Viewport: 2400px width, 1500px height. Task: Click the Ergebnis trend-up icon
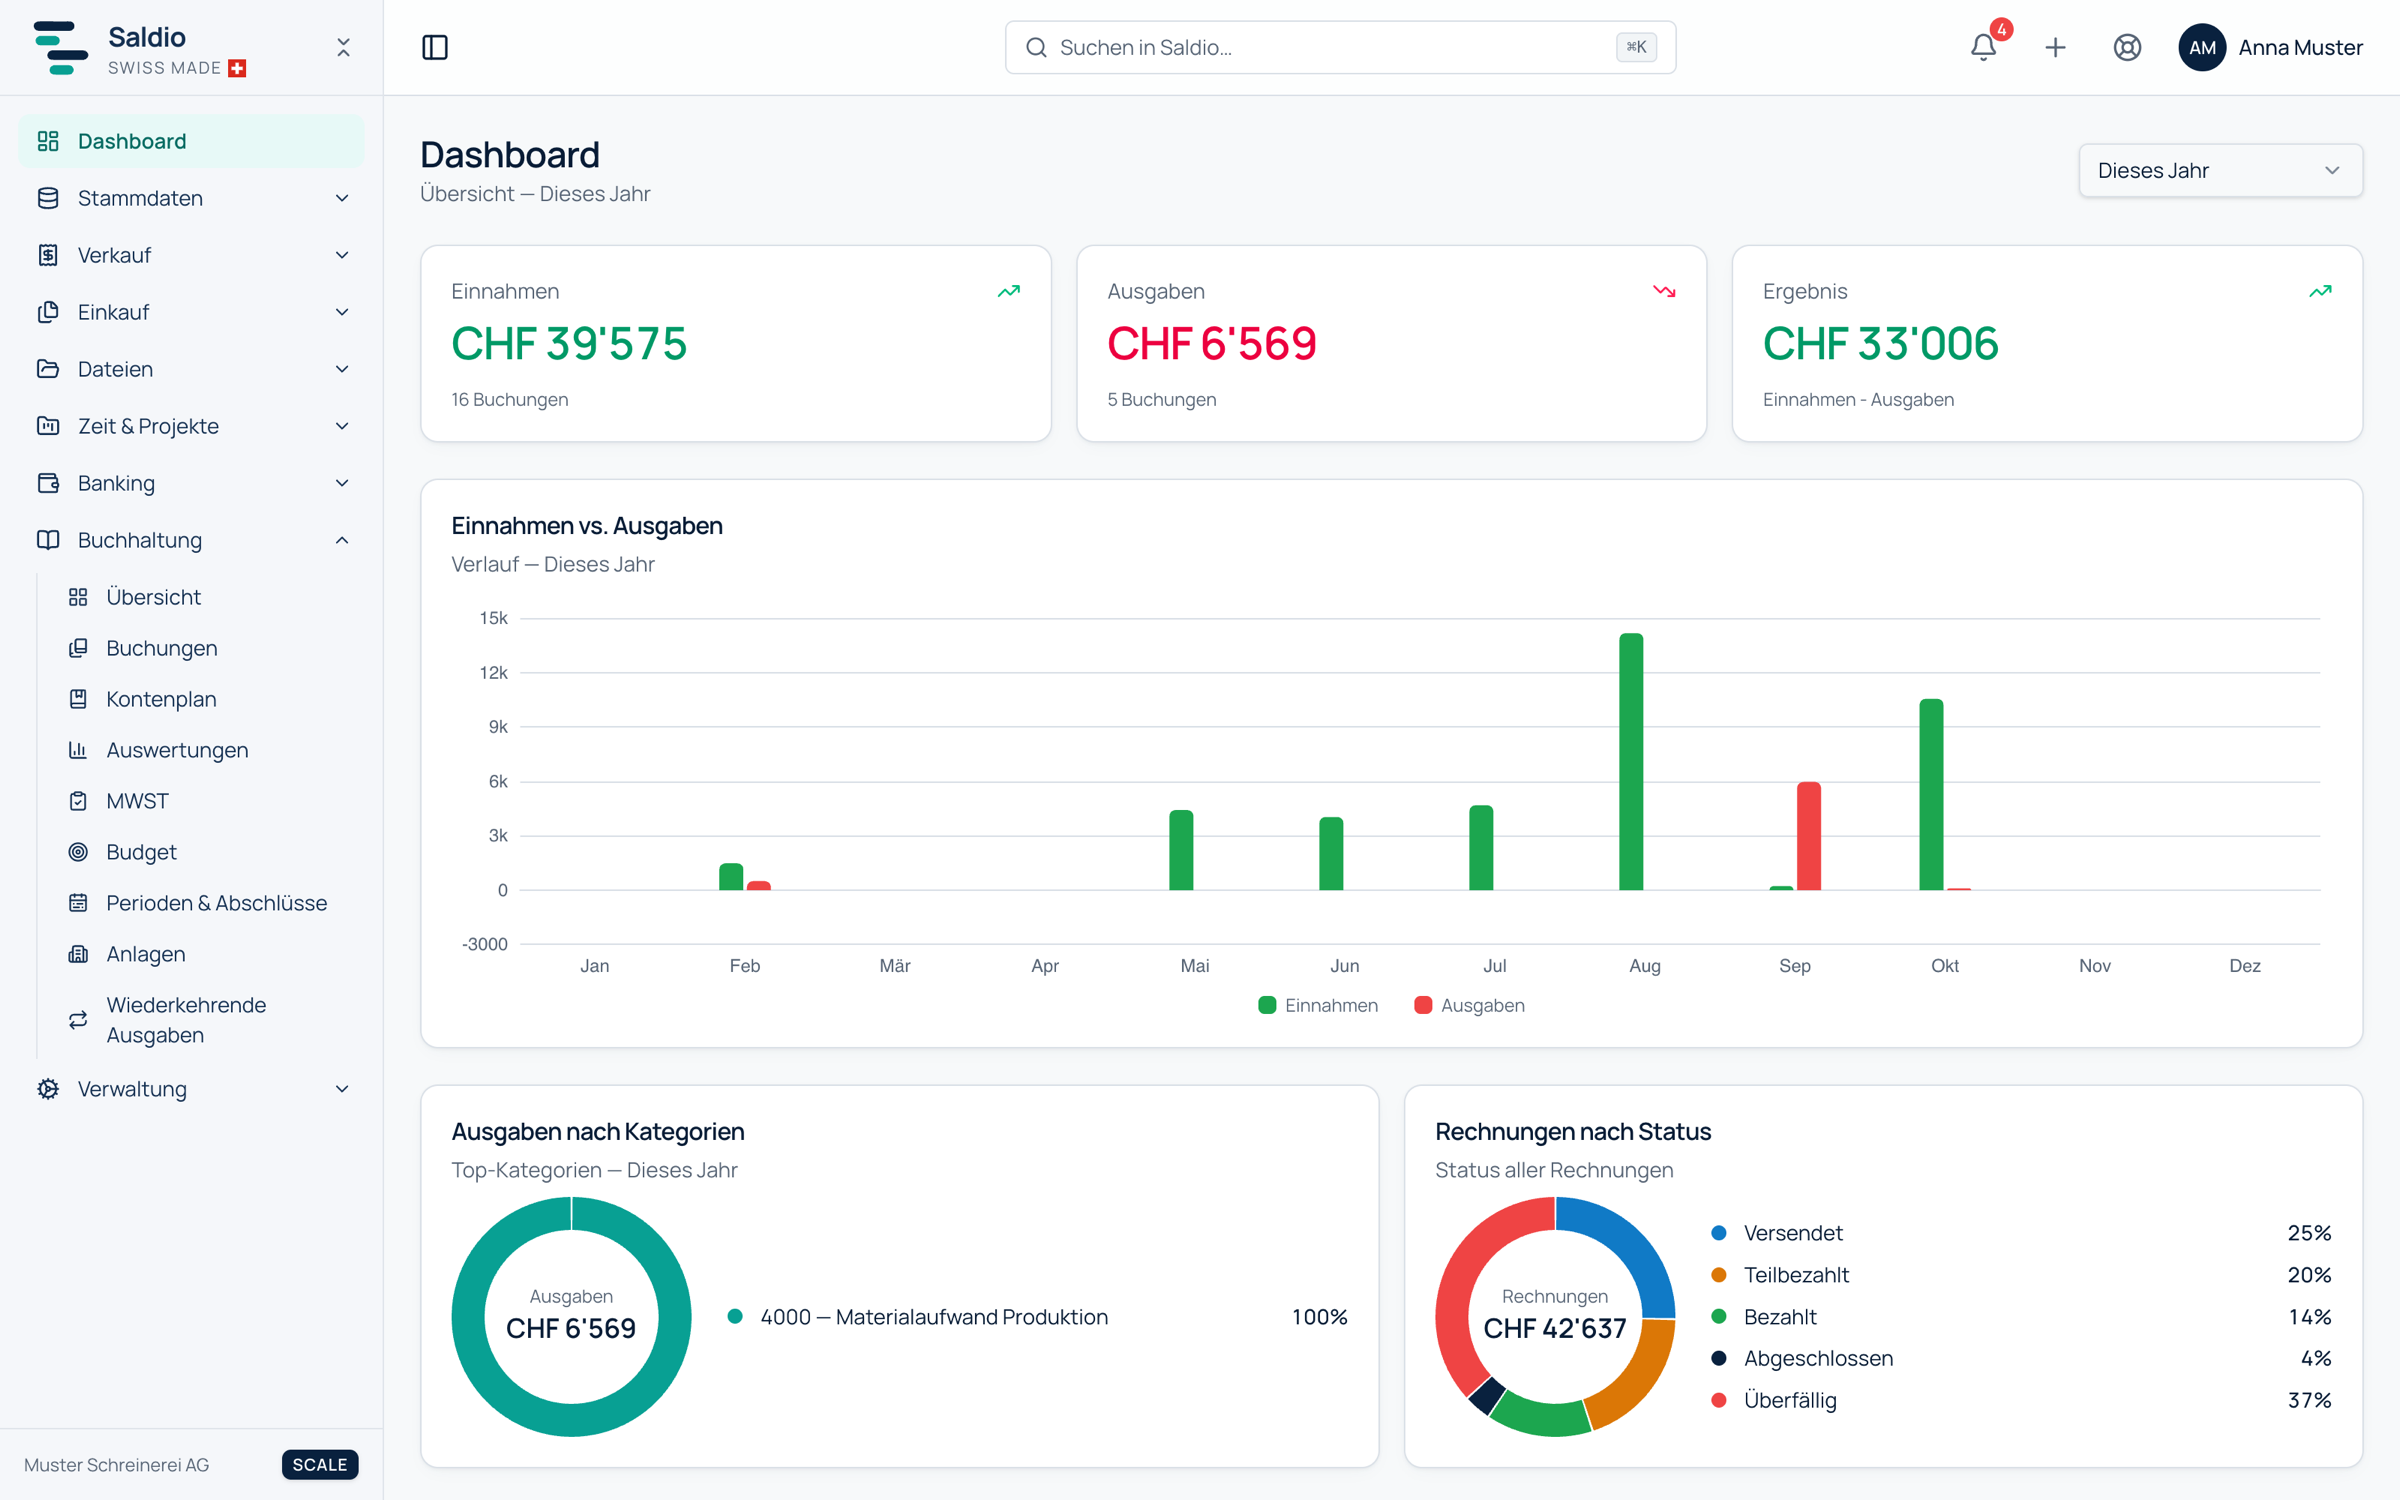[x=2320, y=291]
